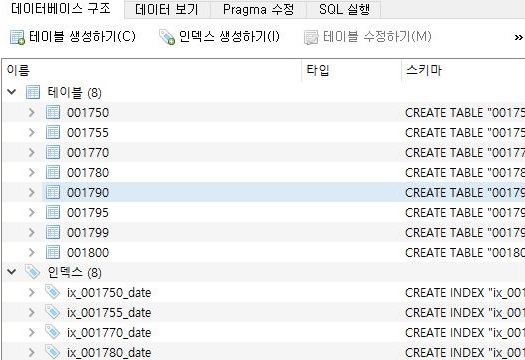Open the Pragma 수정 tab

tap(258, 9)
